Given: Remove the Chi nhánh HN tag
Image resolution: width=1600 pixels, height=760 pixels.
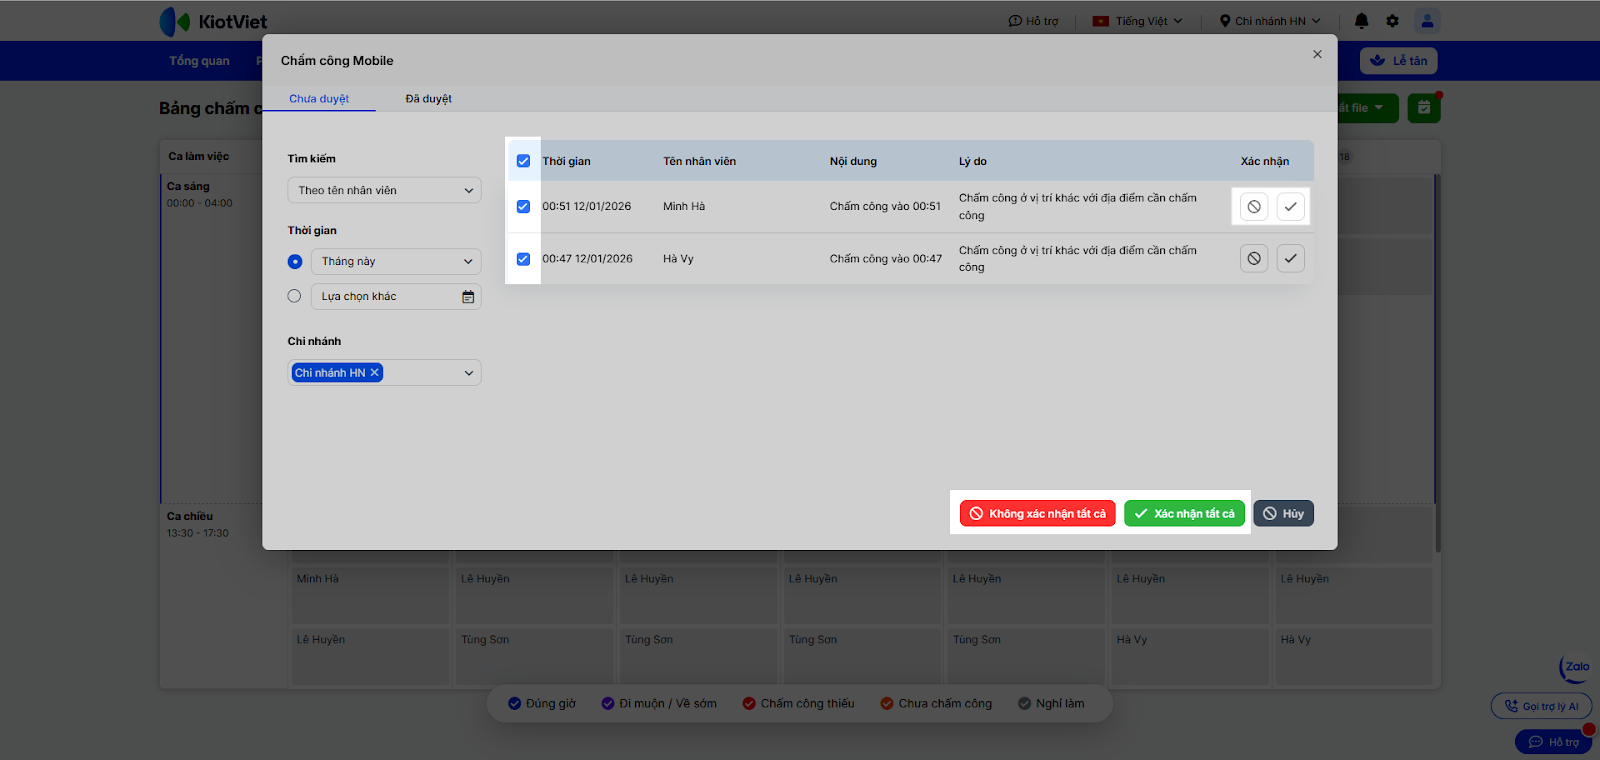Looking at the screenshot, I should (375, 373).
